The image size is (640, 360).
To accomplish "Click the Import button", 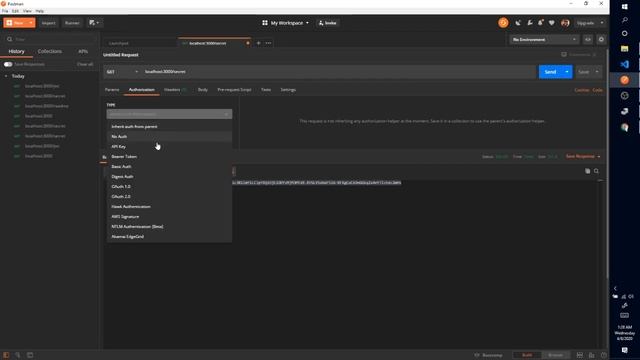I will click(49, 23).
